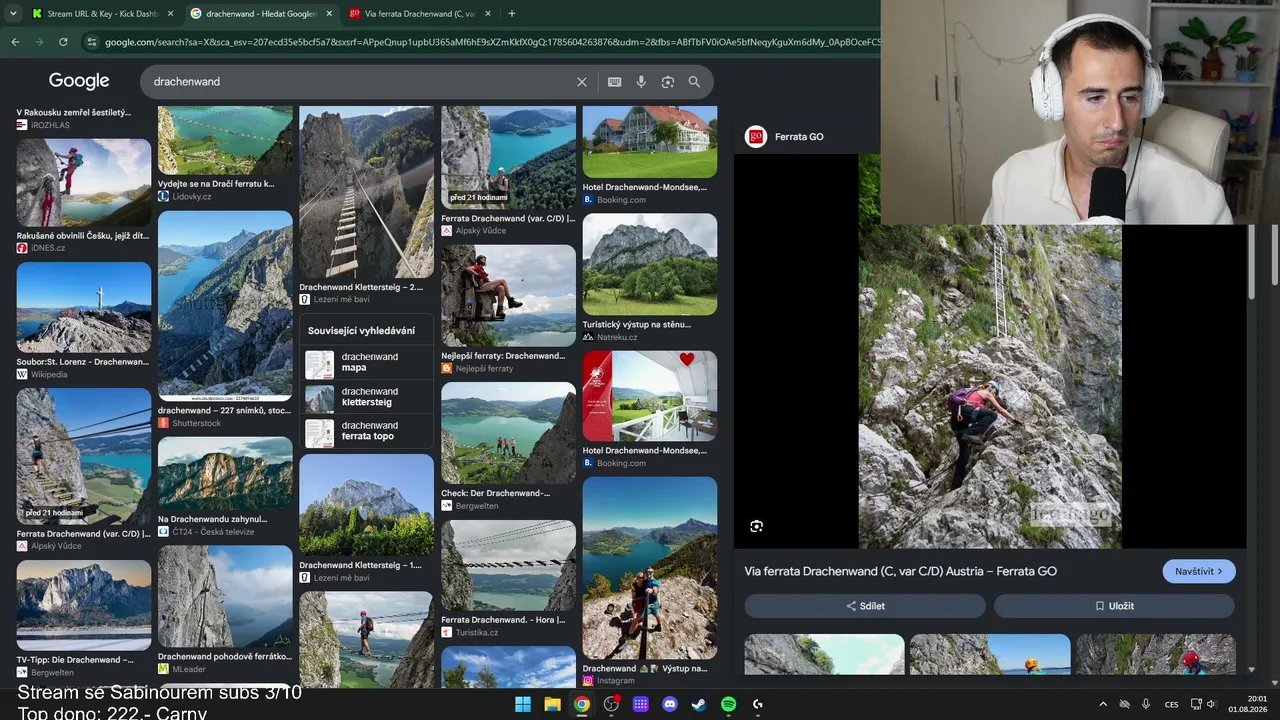Open Lezení mě baví suspension bridge image
The height and width of the screenshot is (720, 1280).
click(367, 192)
